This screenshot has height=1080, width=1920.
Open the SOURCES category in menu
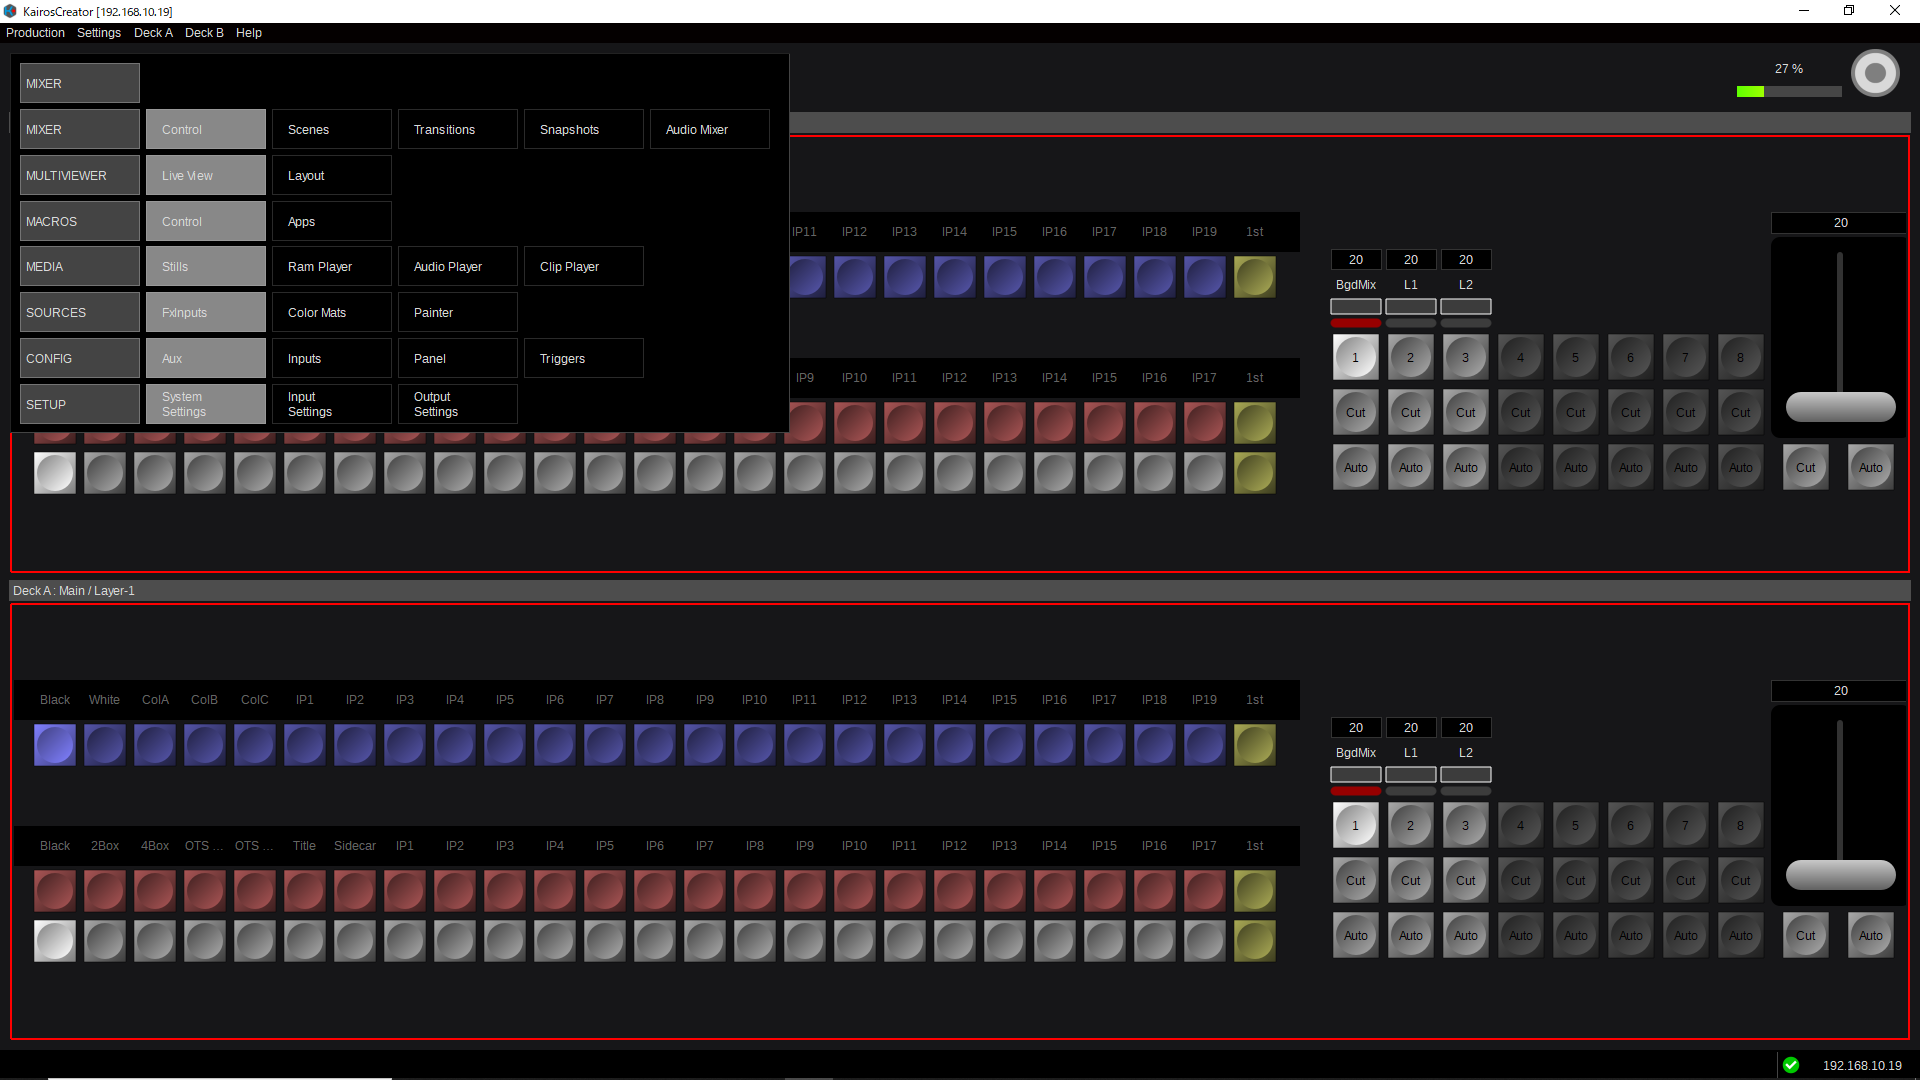coord(79,313)
